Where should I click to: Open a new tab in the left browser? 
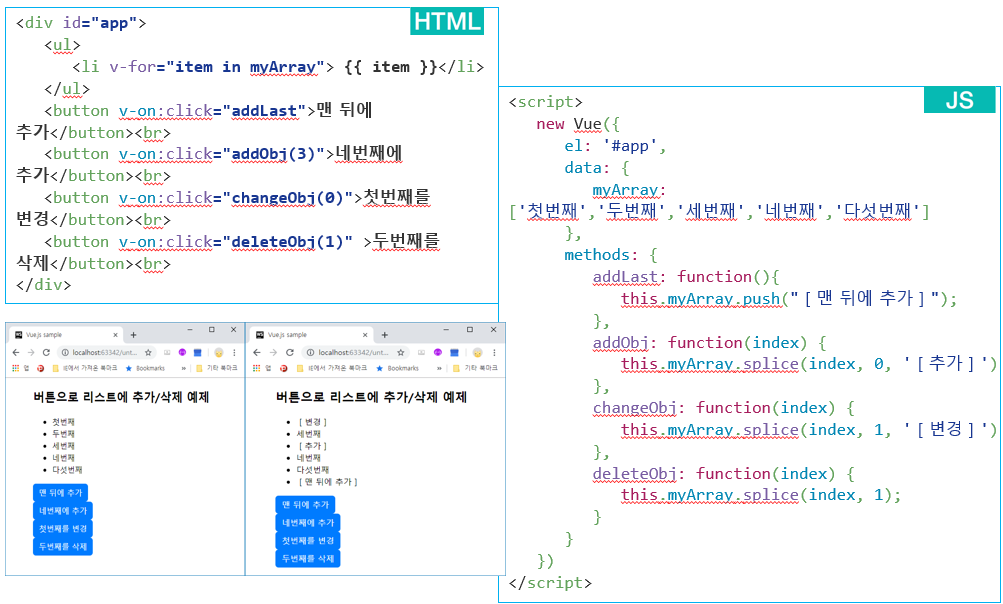point(134,335)
